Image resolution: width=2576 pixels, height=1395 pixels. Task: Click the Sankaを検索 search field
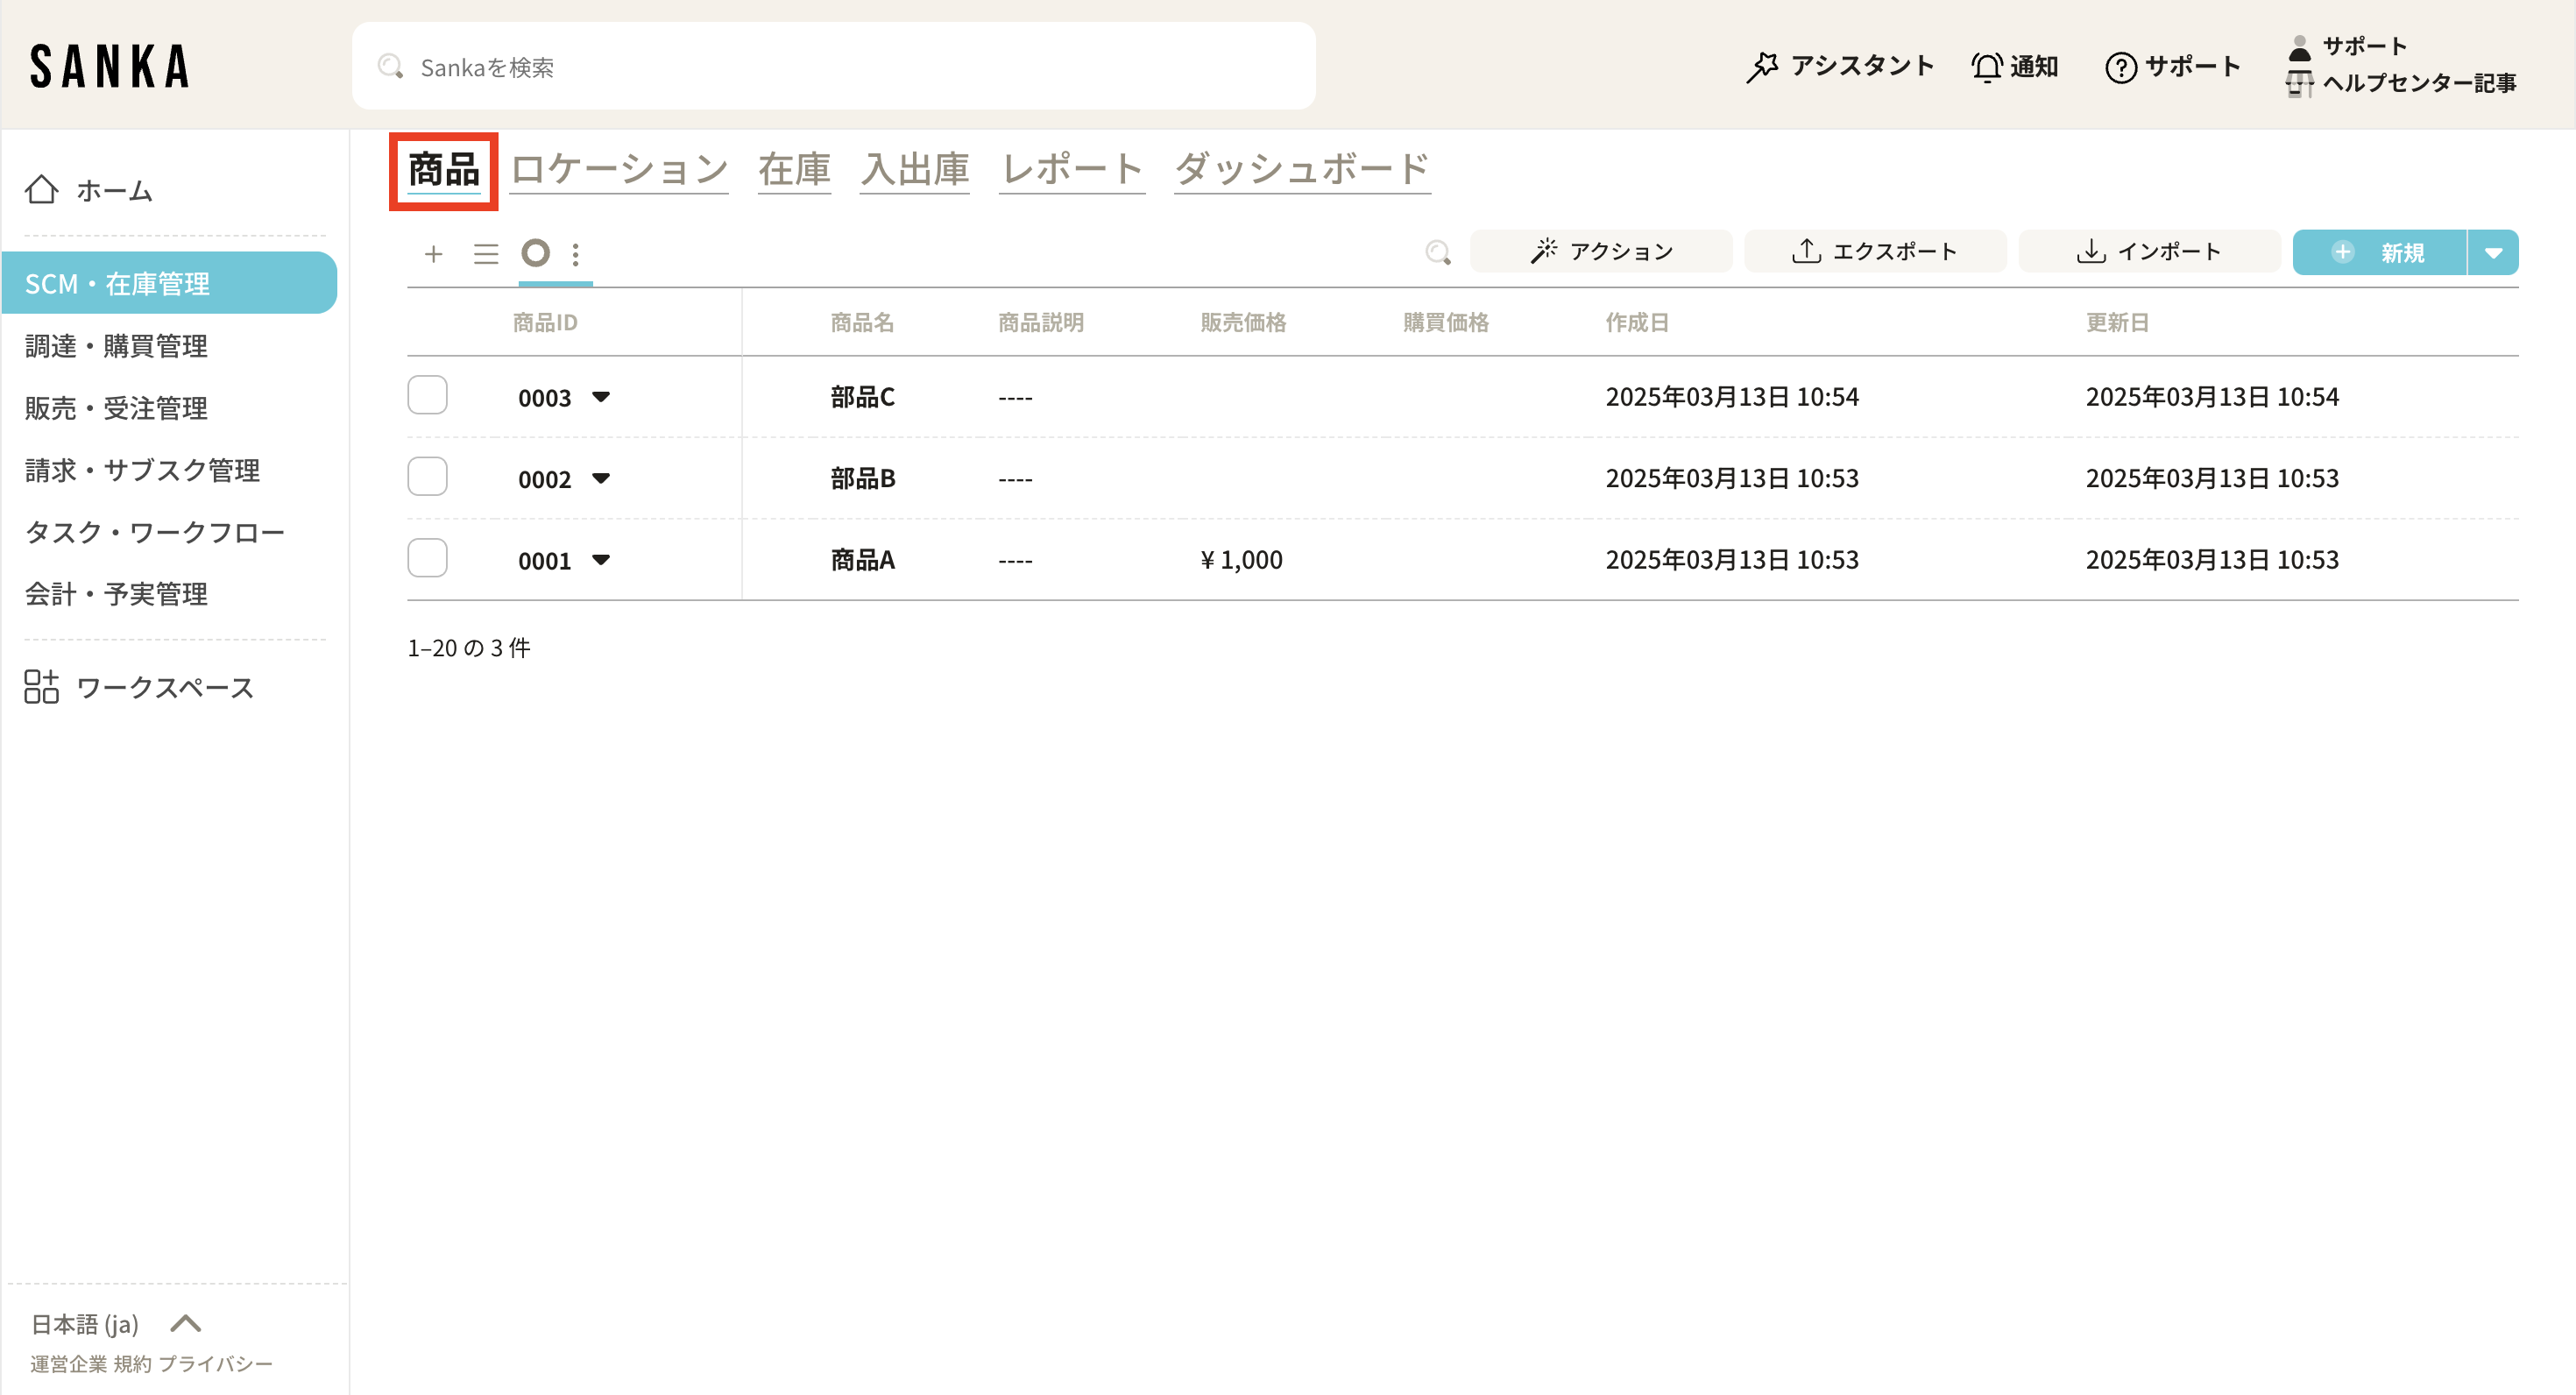click(833, 67)
